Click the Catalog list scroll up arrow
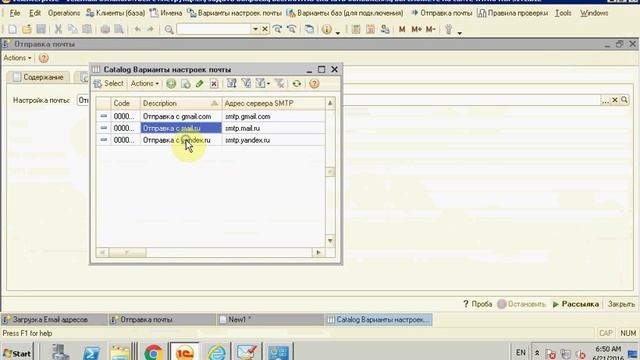Screen dimensions: 640x360 pos(330,103)
